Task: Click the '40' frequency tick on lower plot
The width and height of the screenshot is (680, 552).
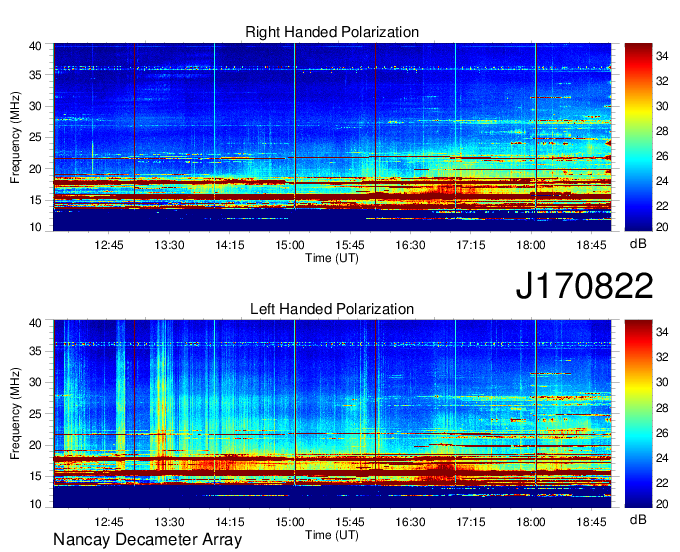Action: click(35, 323)
